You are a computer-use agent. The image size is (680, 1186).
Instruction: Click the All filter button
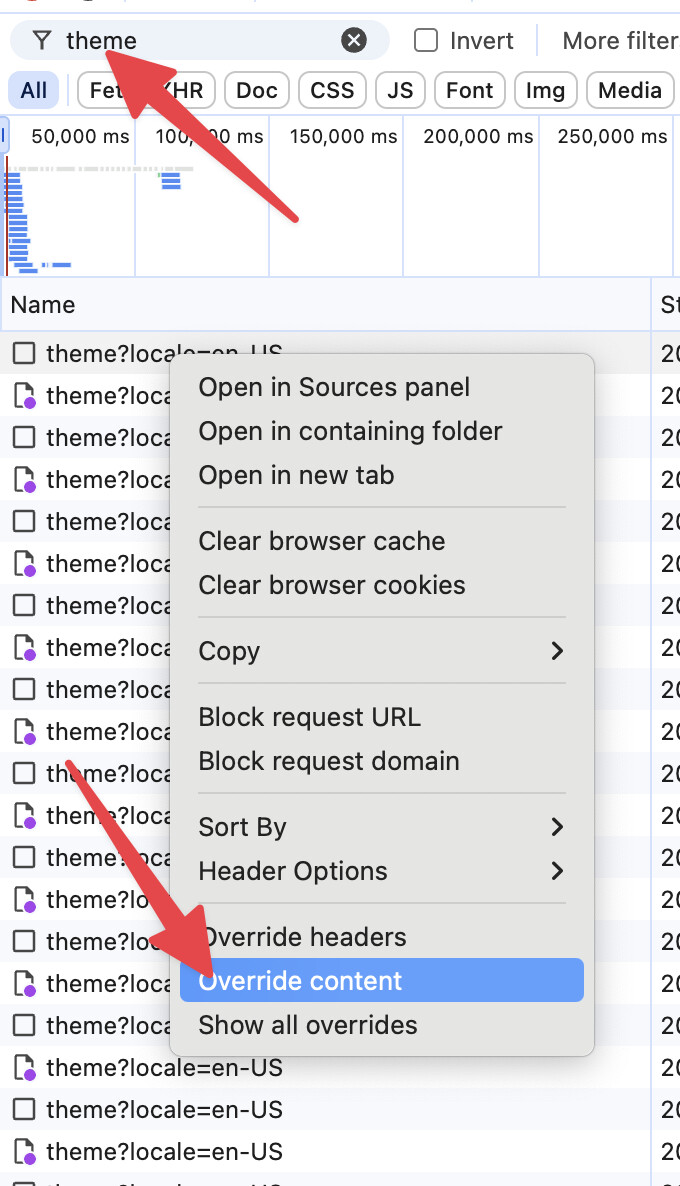34,91
